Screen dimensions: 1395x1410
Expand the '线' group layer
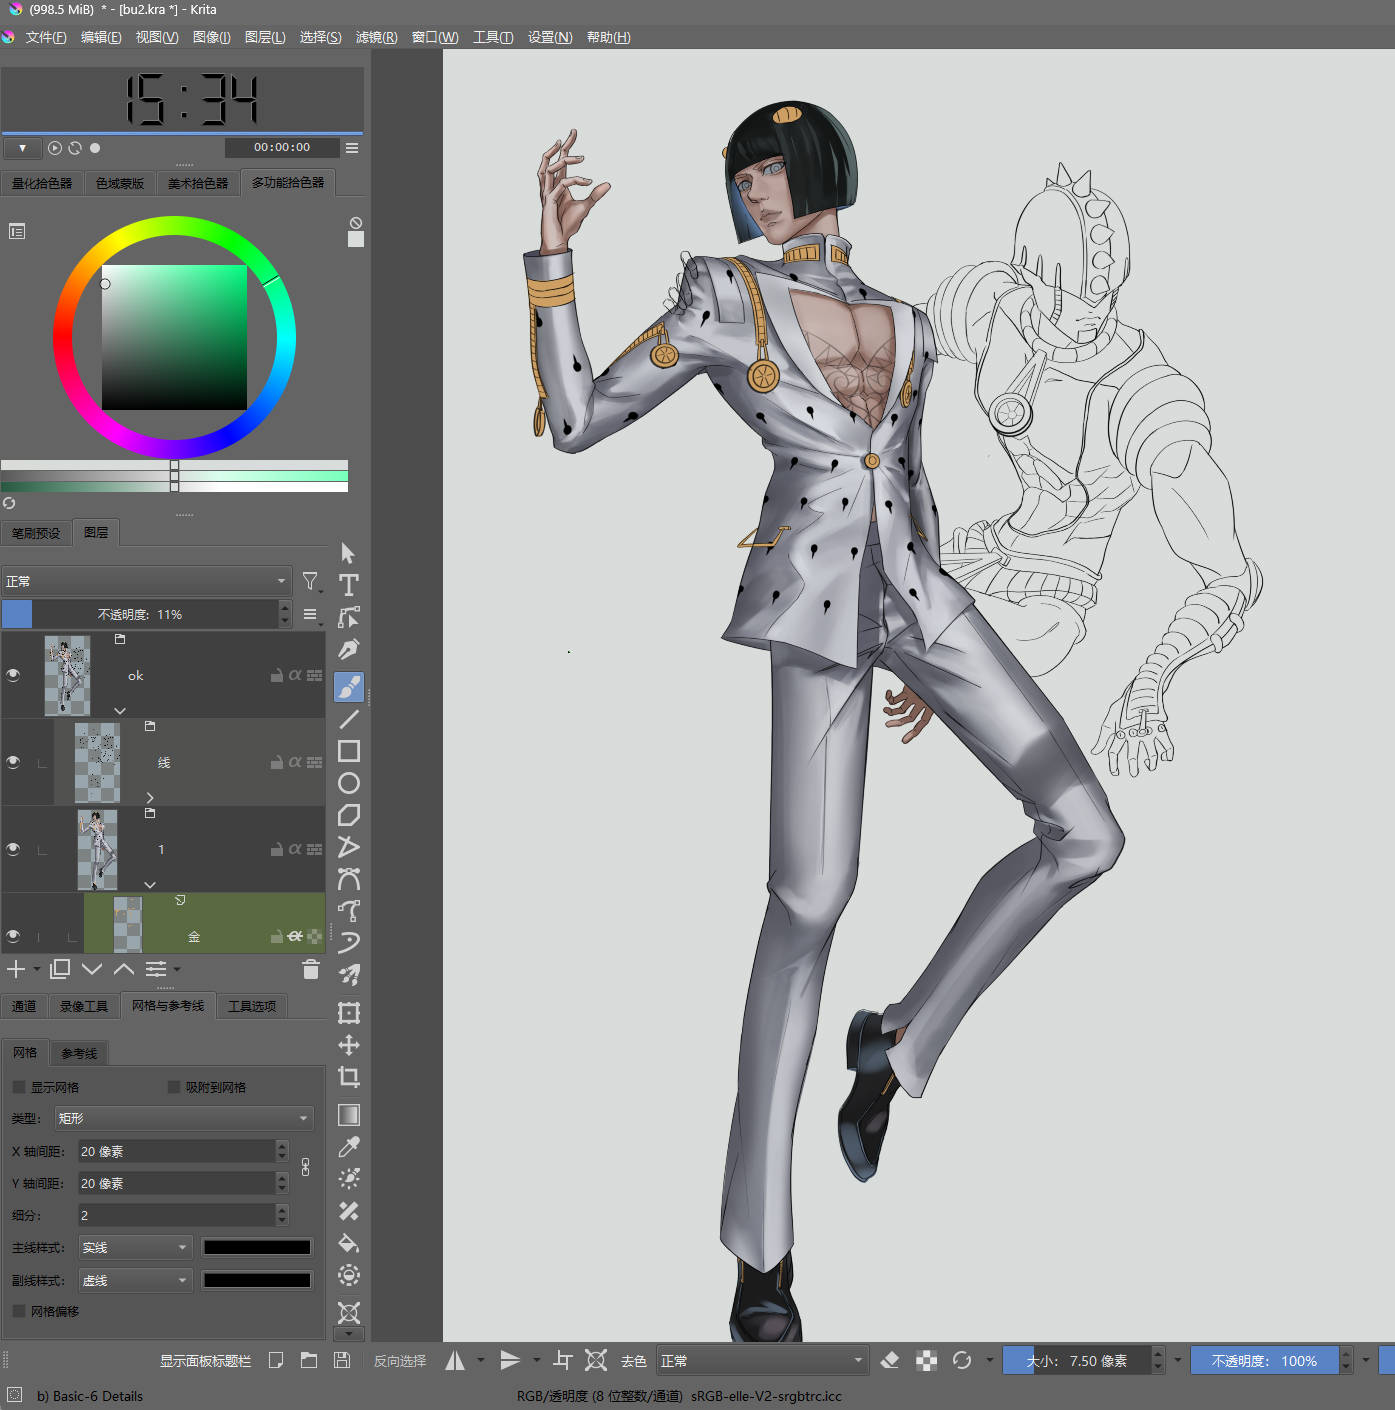pos(150,797)
